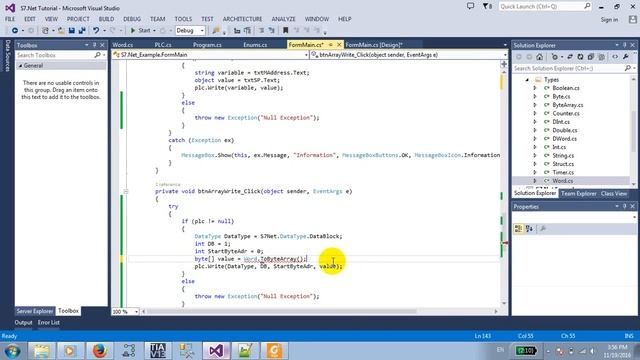The image size is (640, 360).
Task: Pin the Toolbox panel with auto-hide pushpin
Action: [94, 45]
